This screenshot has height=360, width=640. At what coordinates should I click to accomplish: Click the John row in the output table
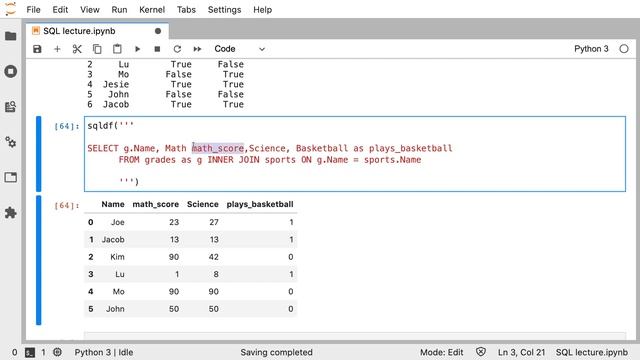(191, 309)
